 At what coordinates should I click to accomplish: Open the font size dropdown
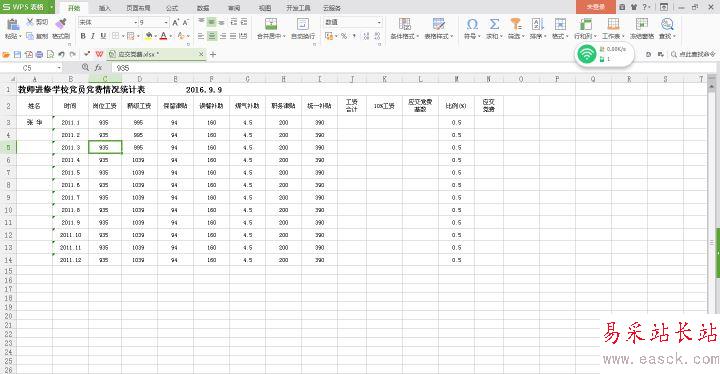(166, 23)
